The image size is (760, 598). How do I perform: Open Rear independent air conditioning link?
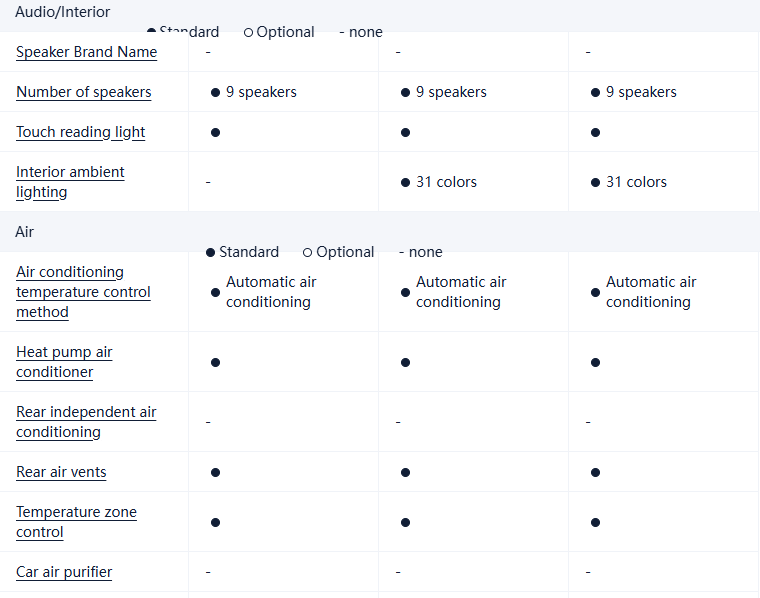click(x=86, y=422)
